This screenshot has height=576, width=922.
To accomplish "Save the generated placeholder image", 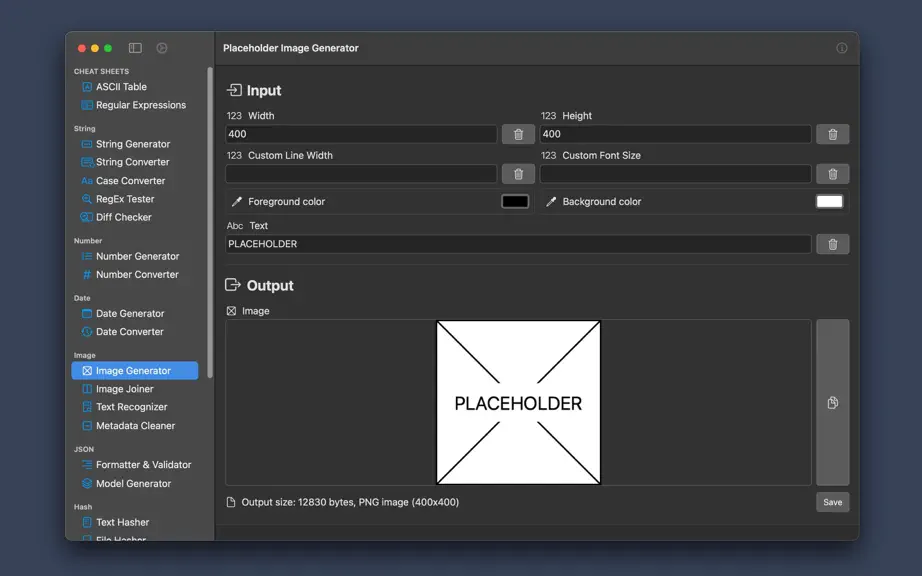I will [x=833, y=502].
